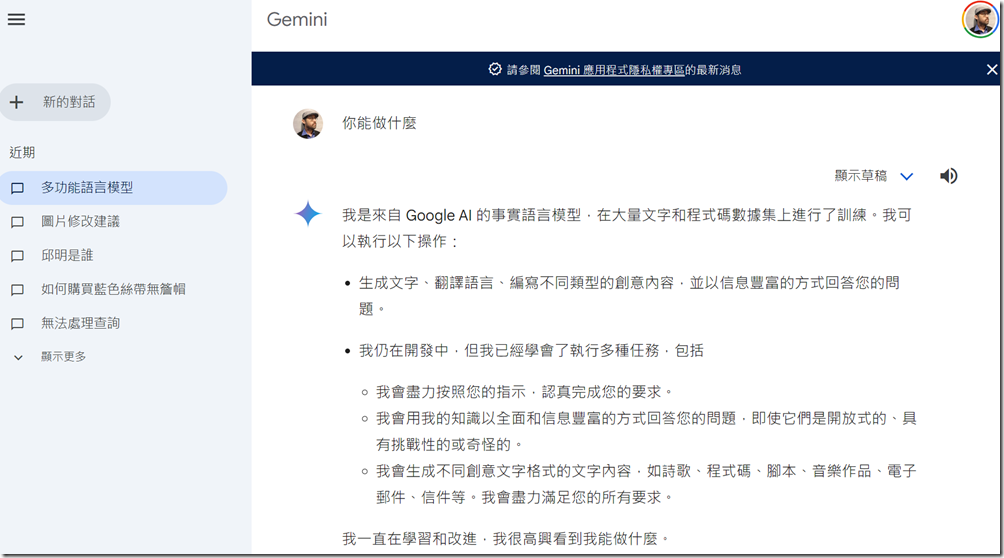The image size is (1004, 558).
Task: Click the Gemini sparkle icon
Action: coord(307,213)
